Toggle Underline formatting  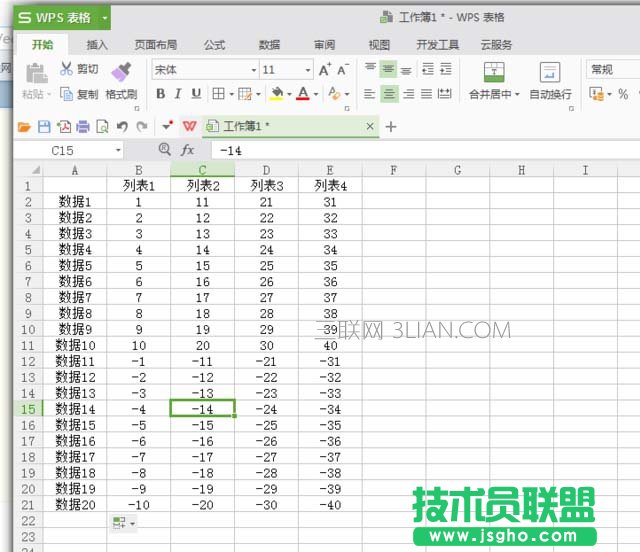(x=196, y=94)
